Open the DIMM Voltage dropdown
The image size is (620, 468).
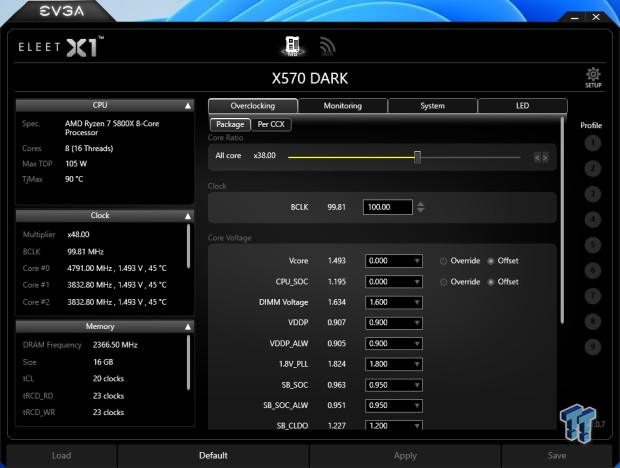[393, 302]
